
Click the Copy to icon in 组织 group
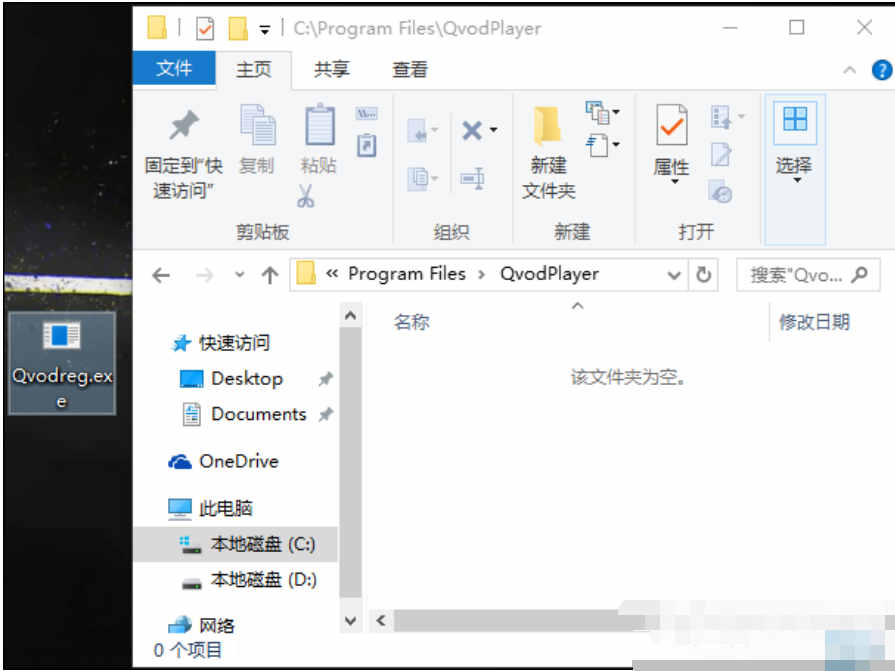coord(418,179)
